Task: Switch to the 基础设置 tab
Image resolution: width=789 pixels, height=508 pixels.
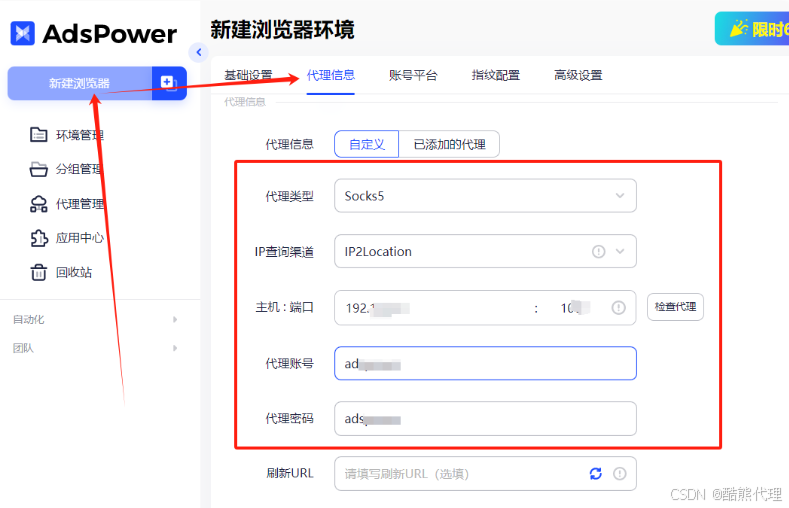Action: [x=247, y=75]
